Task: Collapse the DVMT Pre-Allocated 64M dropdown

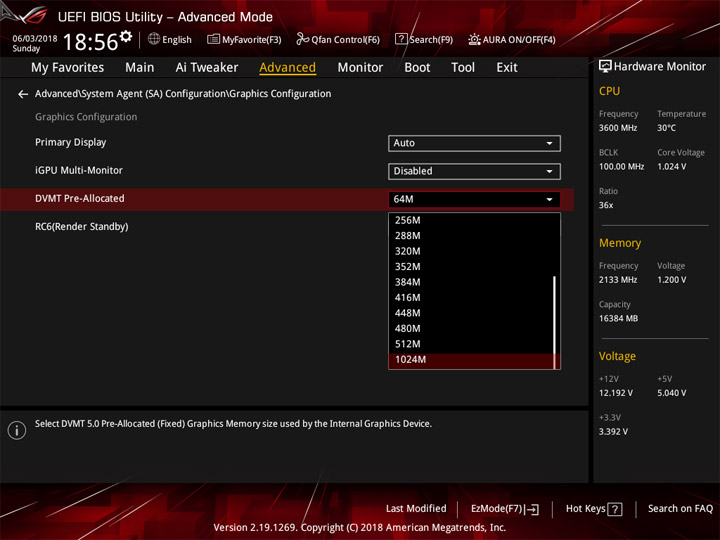Action: [x=474, y=199]
